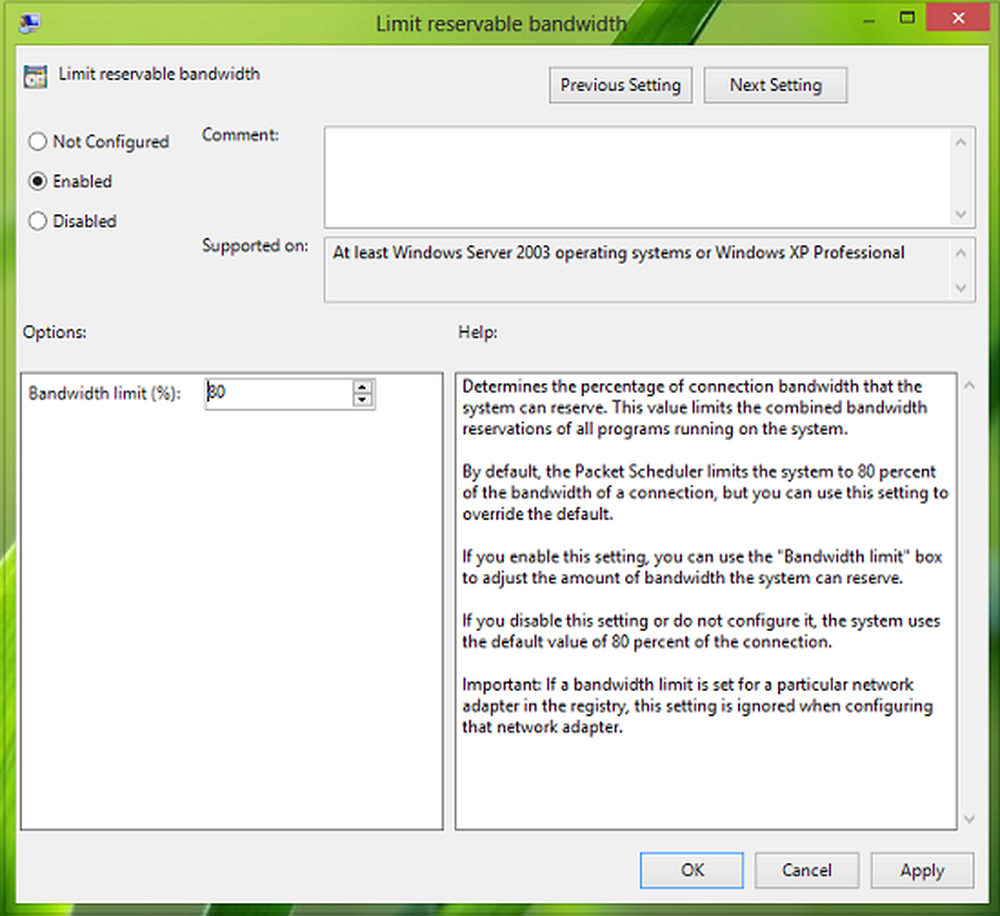Increase Bandwidth limit with the up spinner arrow
The image size is (1000, 916).
[x=362, y=388]
